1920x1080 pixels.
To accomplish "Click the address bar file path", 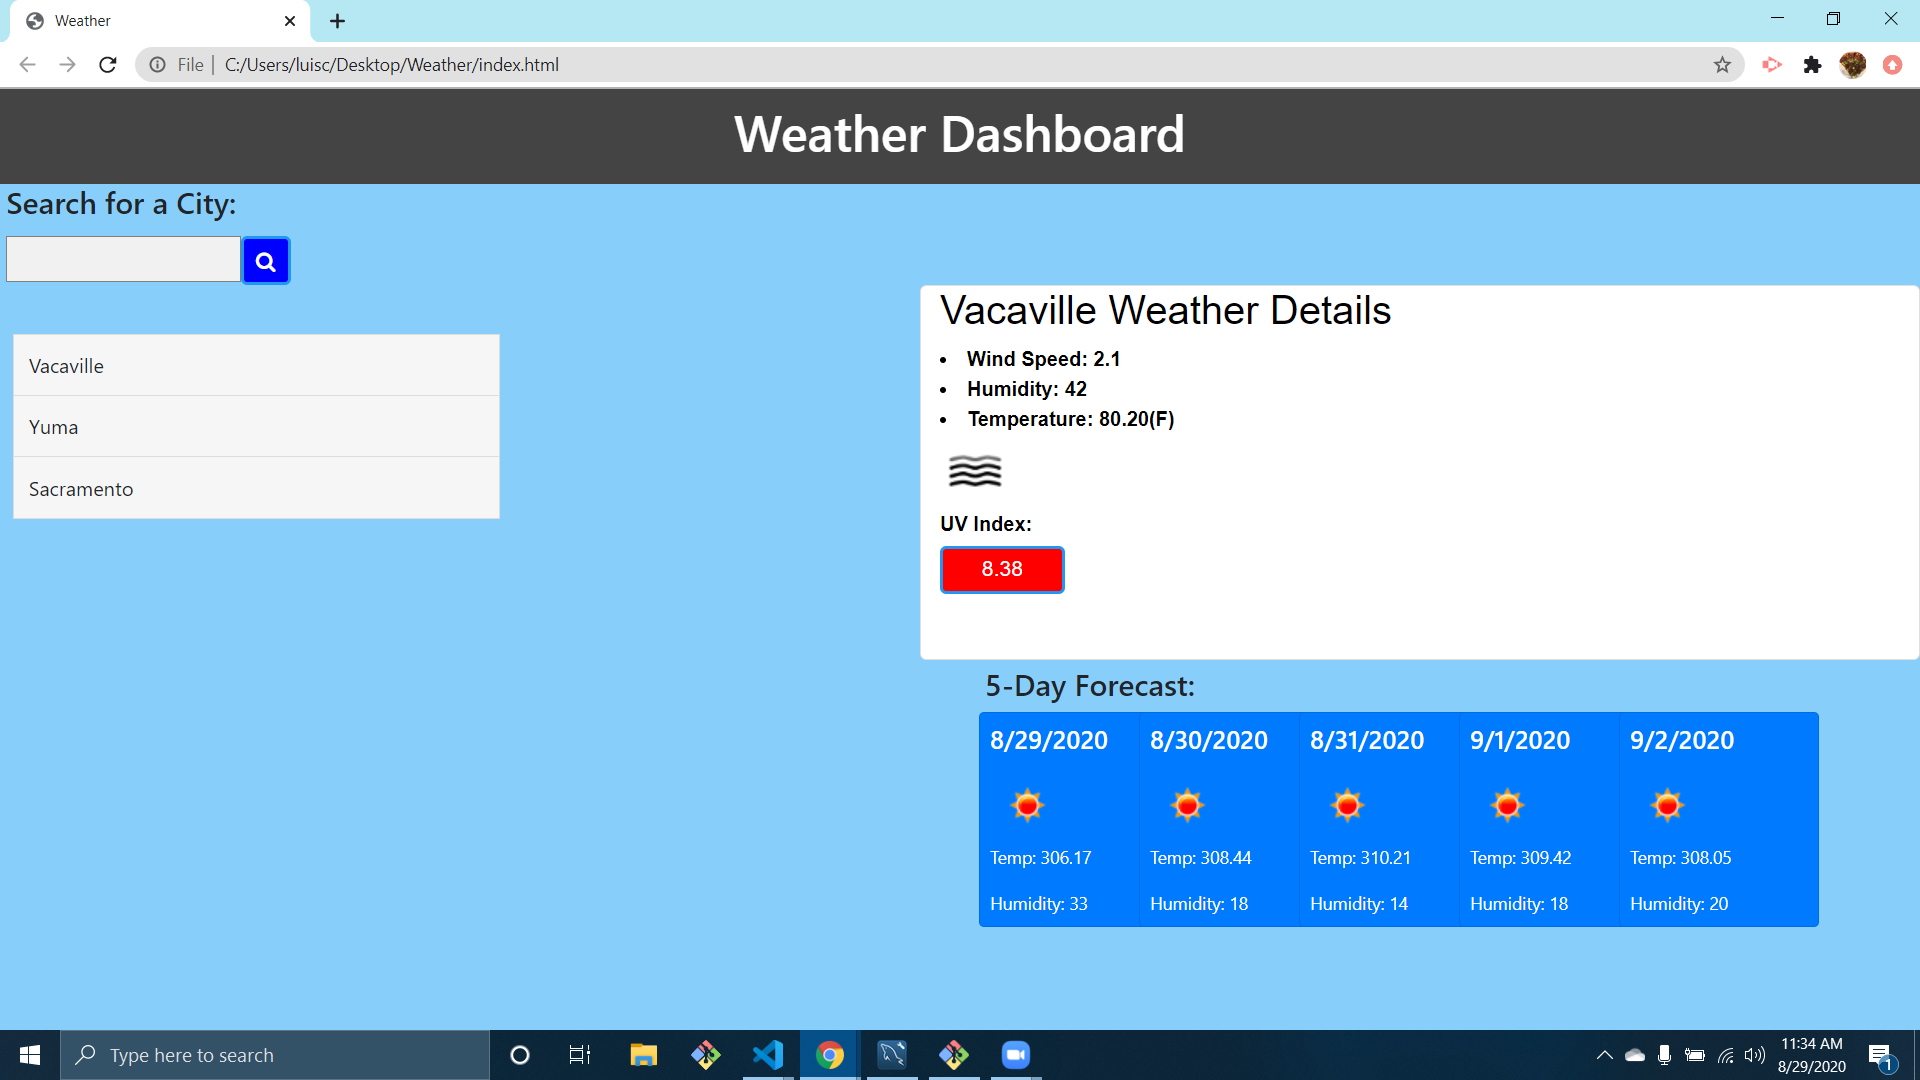I will [392, 65].
